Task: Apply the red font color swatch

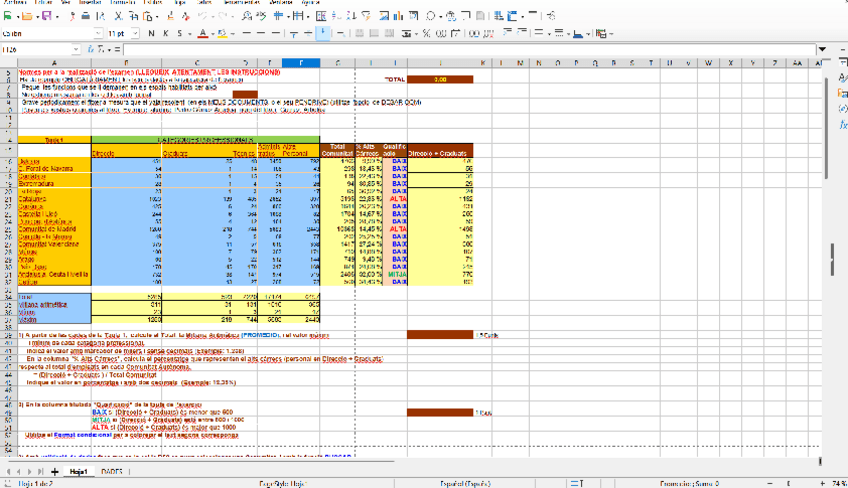Action: coord(202,33)
